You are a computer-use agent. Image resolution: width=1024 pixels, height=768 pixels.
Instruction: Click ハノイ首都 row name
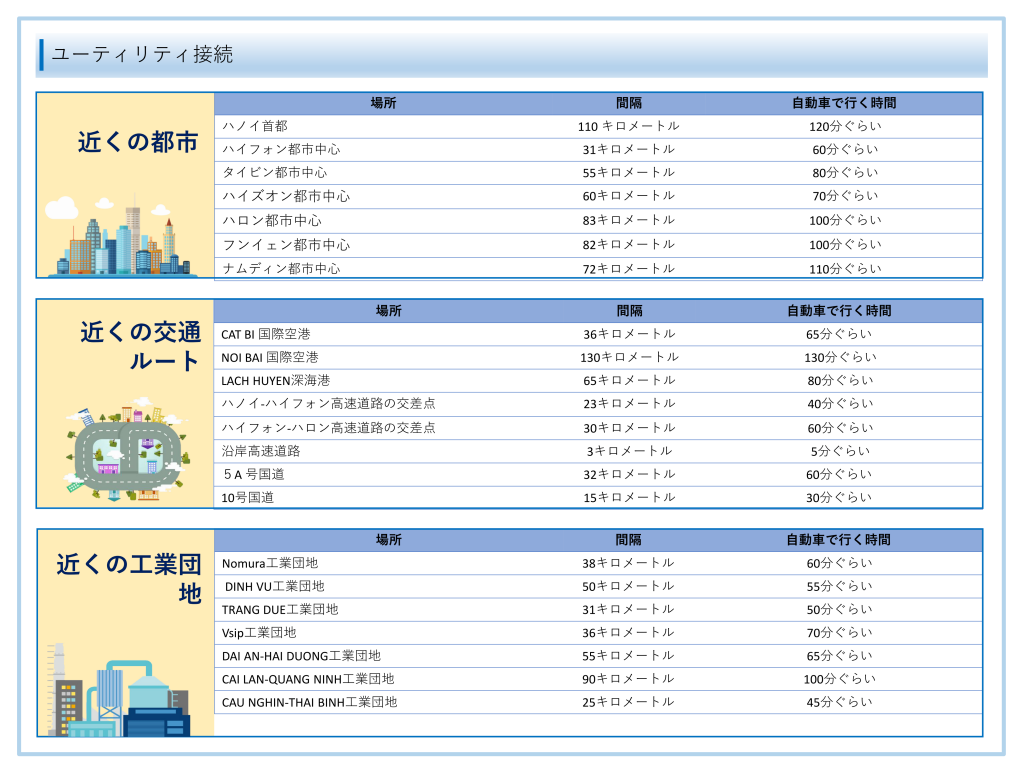pos(255,126)
